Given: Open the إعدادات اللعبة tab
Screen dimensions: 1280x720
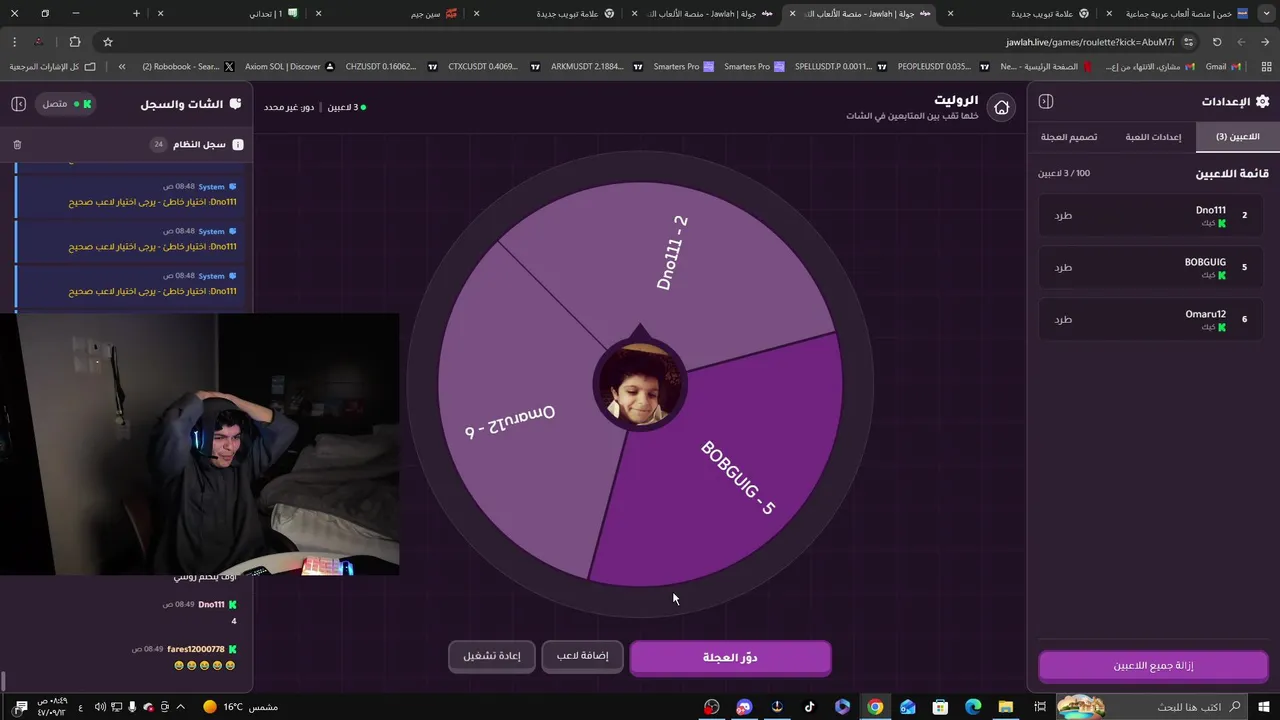Looking at the screenshot, I should coord(1153,137).
